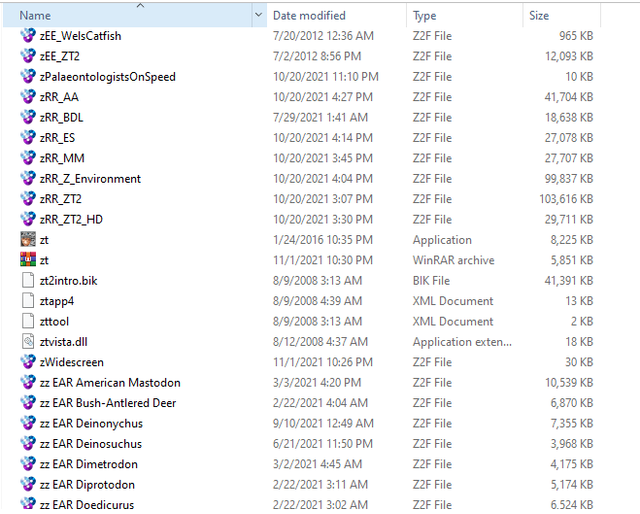
Task: Select the ztvista.dll gear file icon
Action: (x=28, y=342)
